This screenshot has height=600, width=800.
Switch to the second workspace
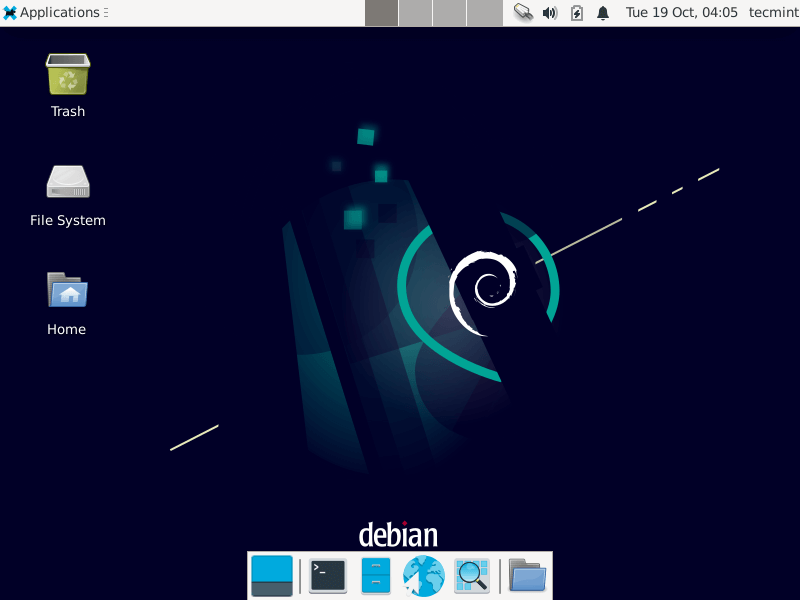pyautogui.click(x=415, y=13)
